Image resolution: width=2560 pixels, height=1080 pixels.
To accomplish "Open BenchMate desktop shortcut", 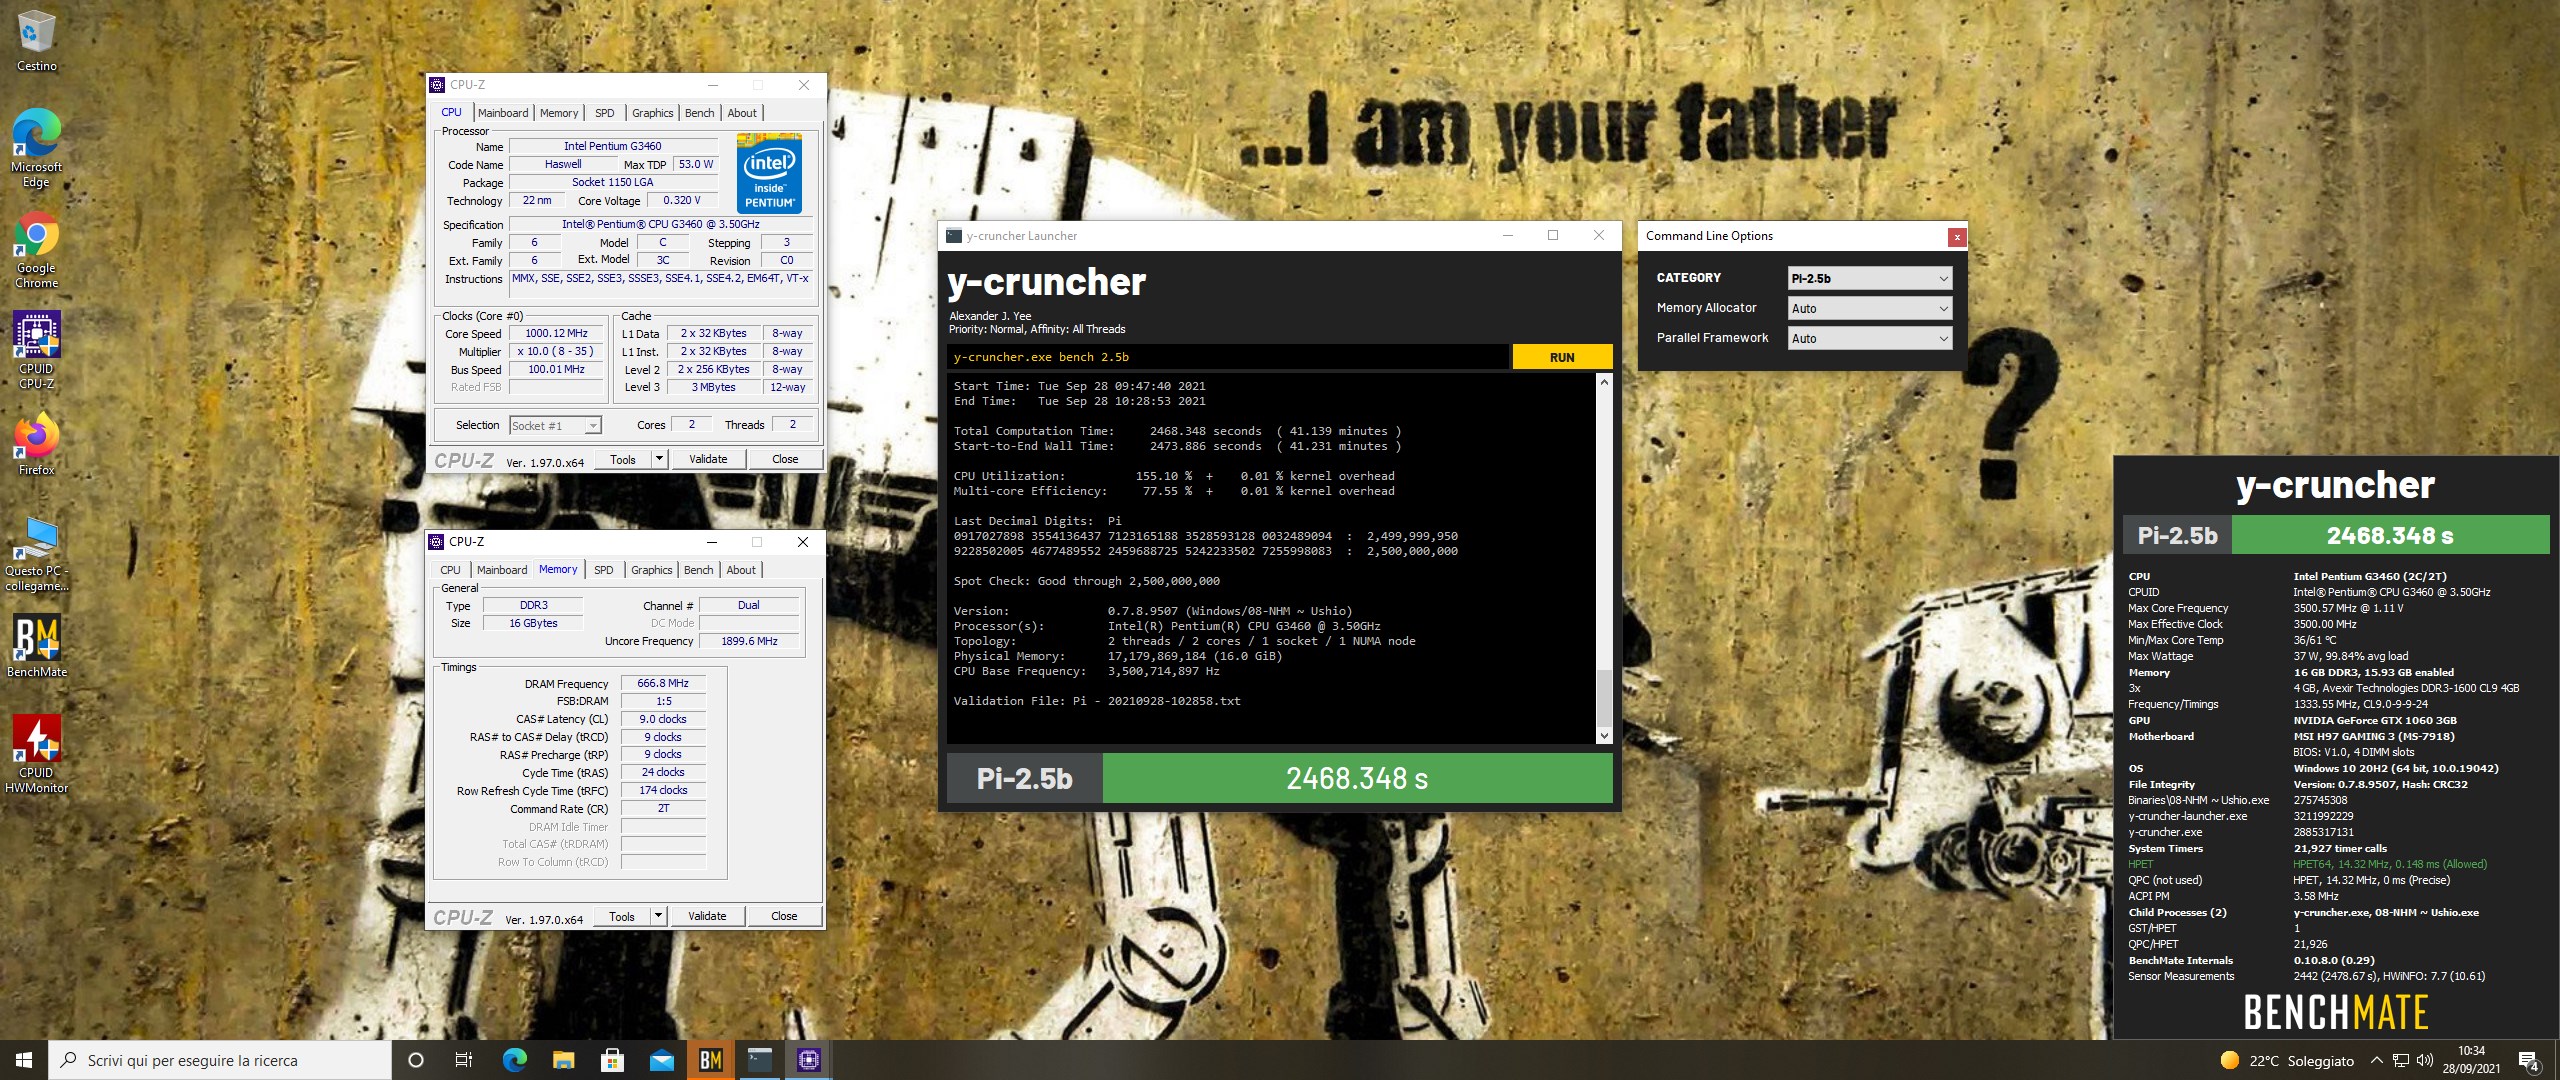I will [37, 646].
